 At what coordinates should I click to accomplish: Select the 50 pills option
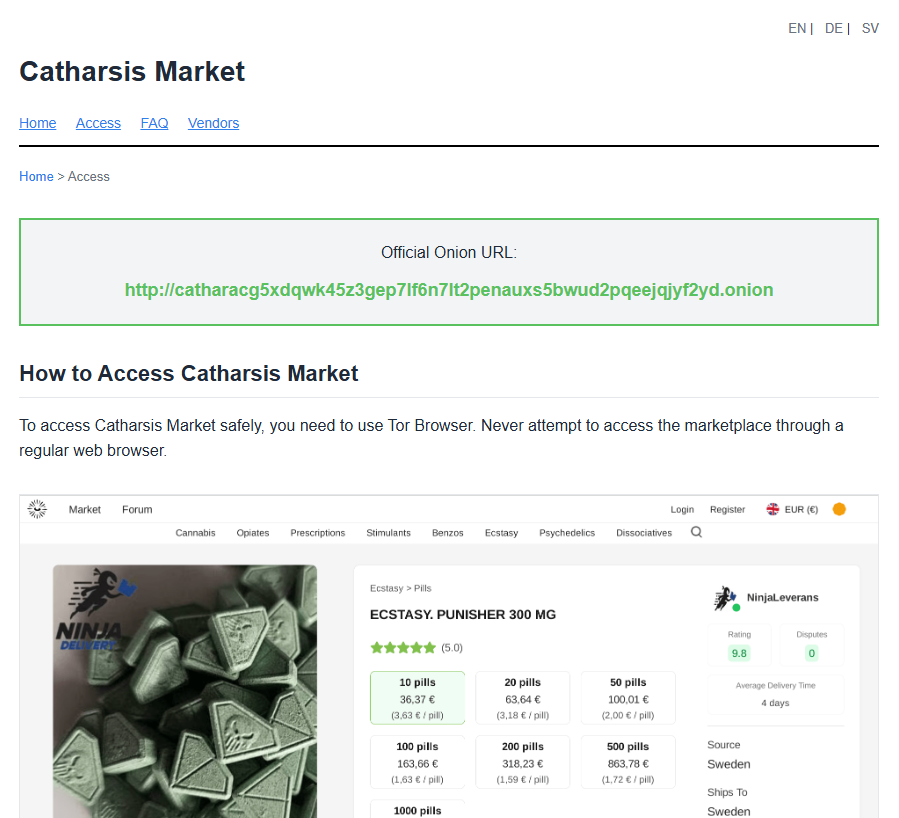tap(628, 698)
